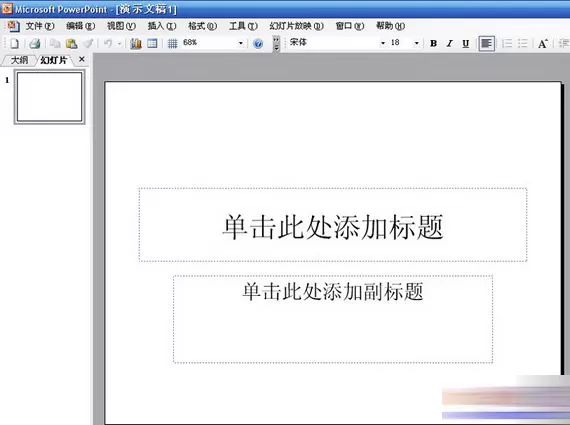The image size is (570, 425).
Task: Open the 幻灯片放映 menu
Action: click(296, 26)
